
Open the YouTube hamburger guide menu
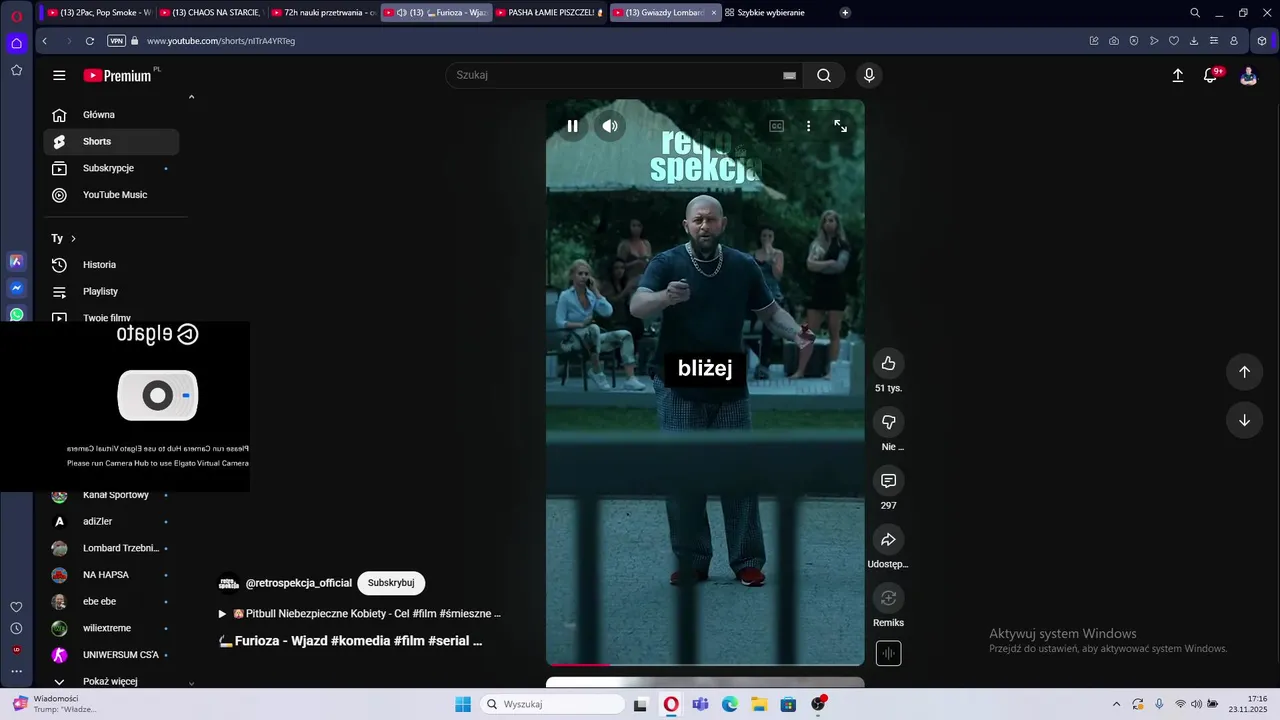click(59, 75)
